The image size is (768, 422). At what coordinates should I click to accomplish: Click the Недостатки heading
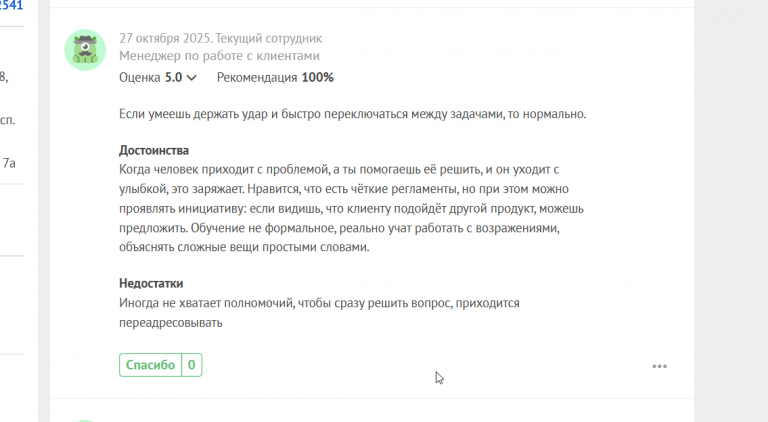151,284
